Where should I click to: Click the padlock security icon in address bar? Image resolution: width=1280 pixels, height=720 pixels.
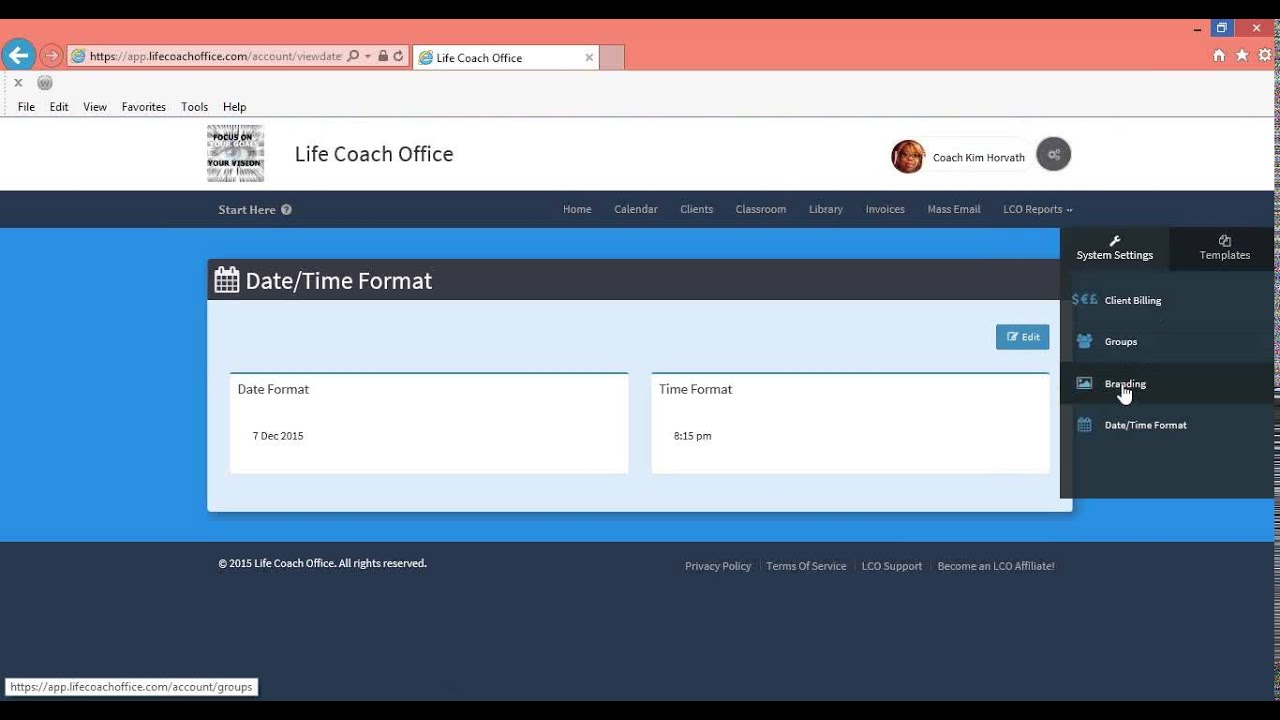pyautogui.click(x=383, y=57)
